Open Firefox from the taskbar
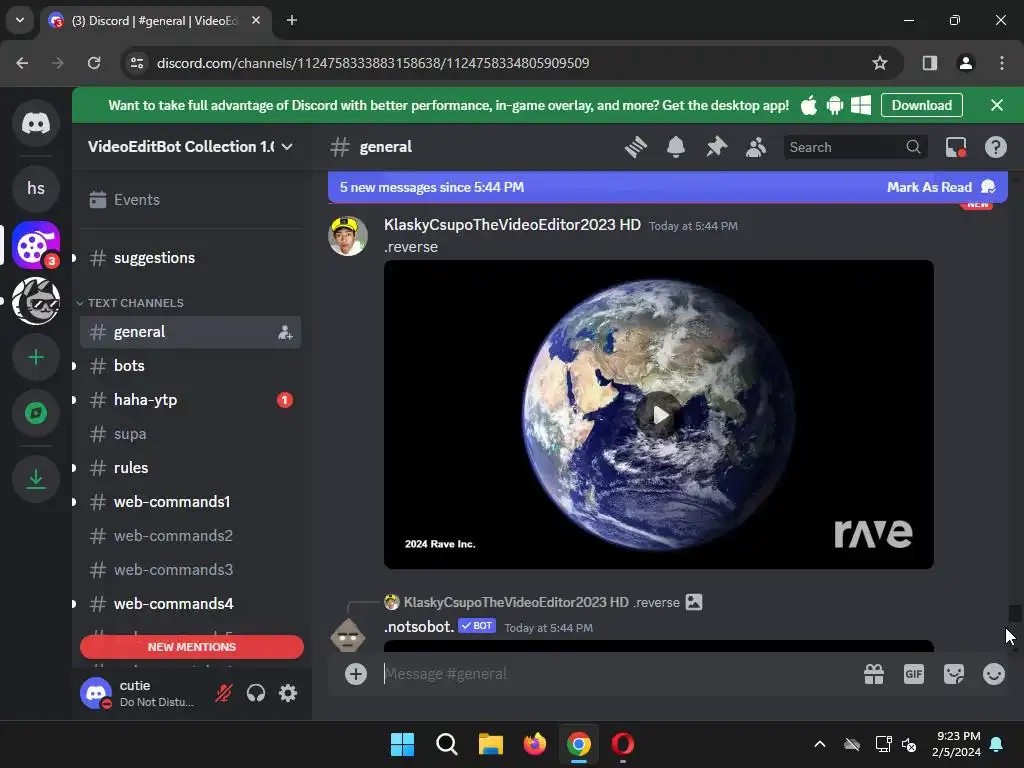 tap(535, 744)
